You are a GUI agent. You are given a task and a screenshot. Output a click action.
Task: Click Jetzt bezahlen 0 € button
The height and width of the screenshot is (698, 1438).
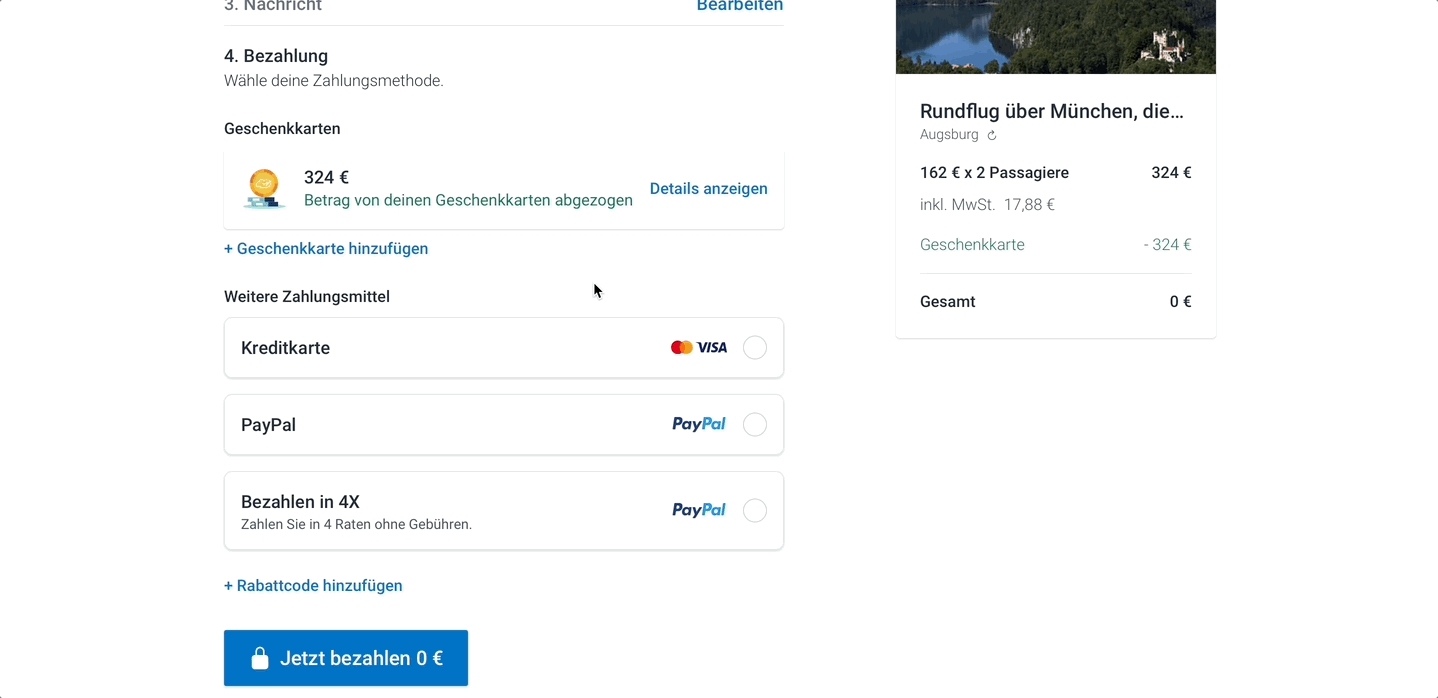click(346, 658)
